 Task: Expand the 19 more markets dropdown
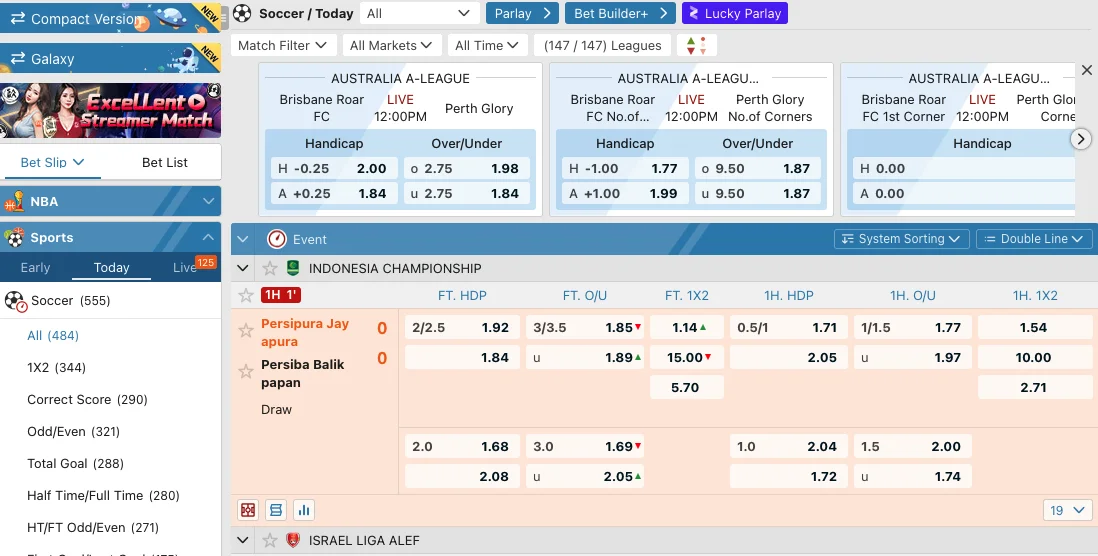click(x=1067, y=510)
